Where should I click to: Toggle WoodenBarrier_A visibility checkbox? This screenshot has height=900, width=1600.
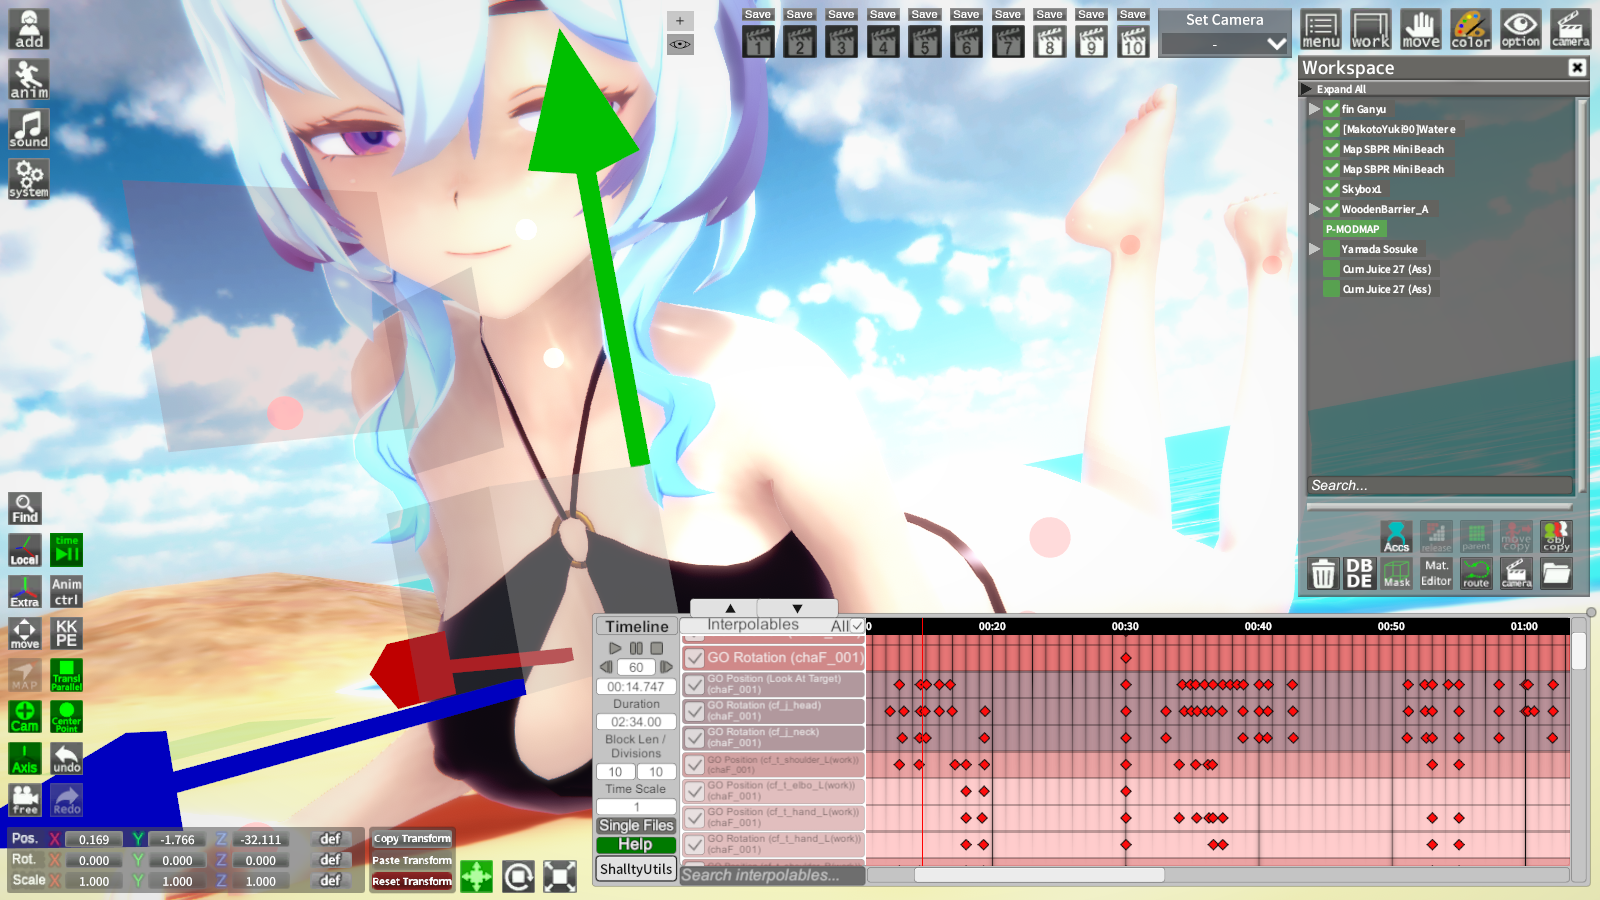pos(1332,209)
